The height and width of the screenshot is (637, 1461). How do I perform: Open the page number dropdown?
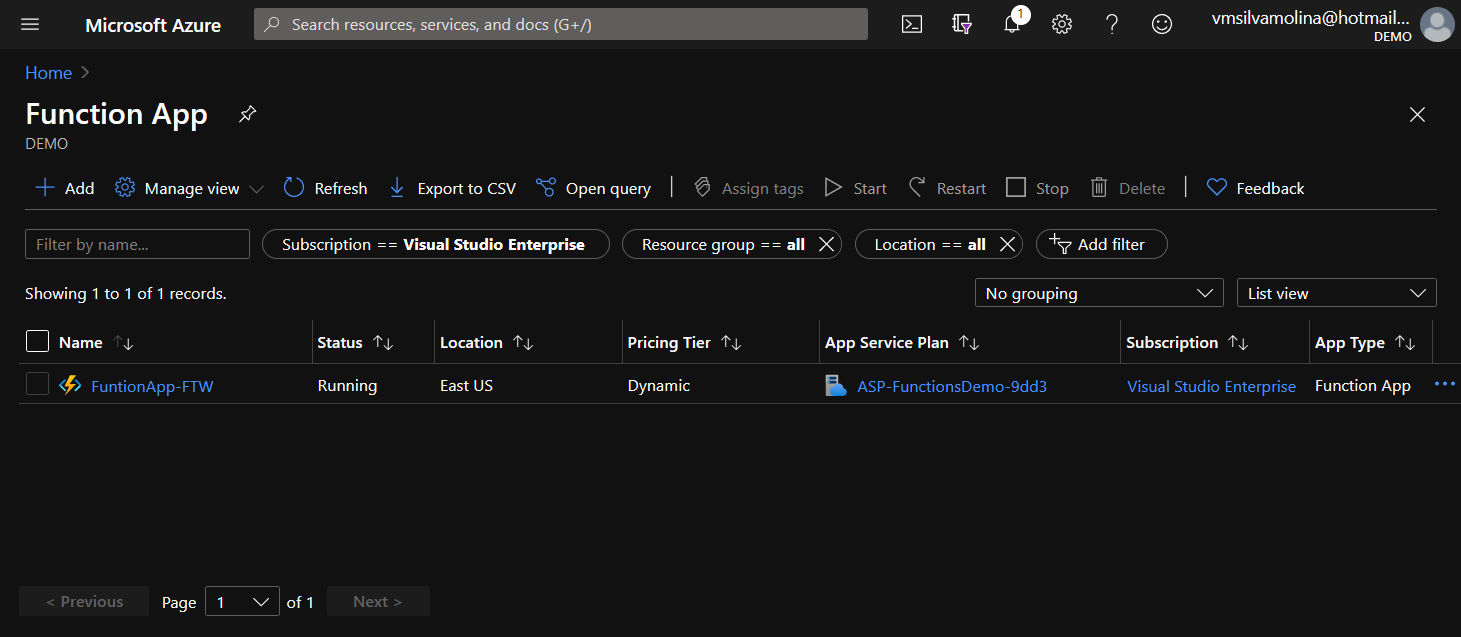click(x=242, y=601)
